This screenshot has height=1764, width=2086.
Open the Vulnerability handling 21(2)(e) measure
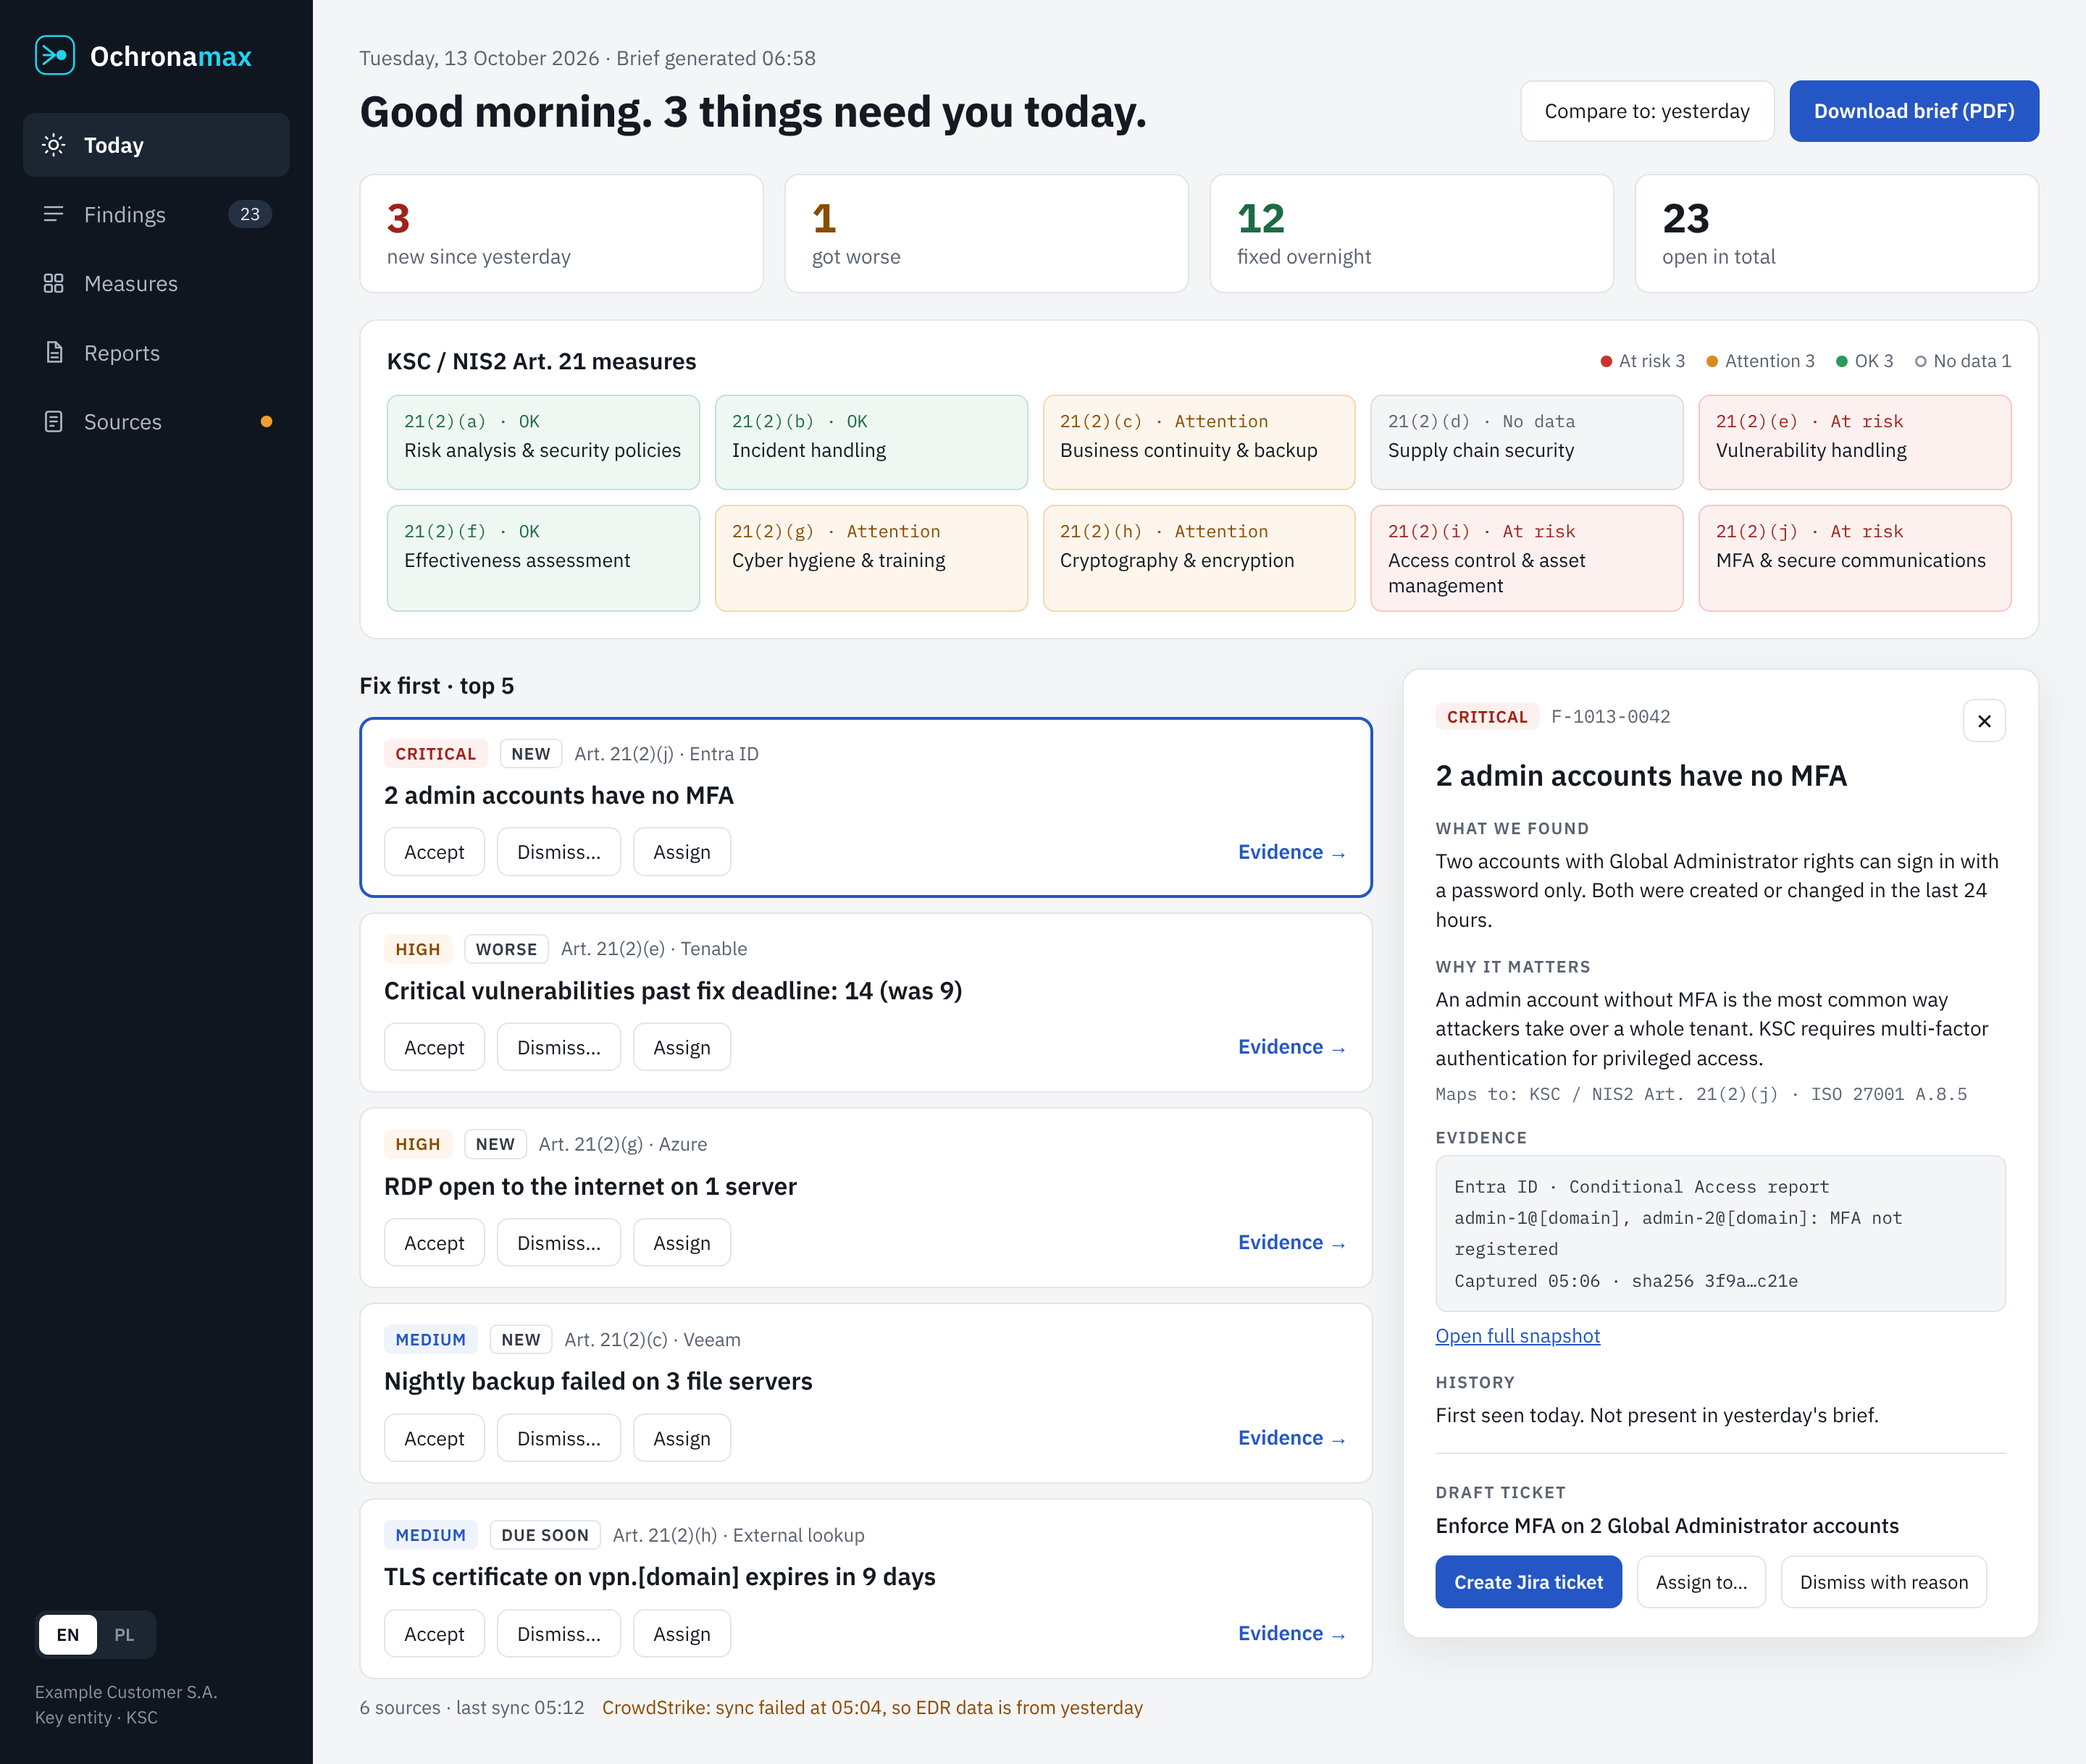coord(1854,442)
